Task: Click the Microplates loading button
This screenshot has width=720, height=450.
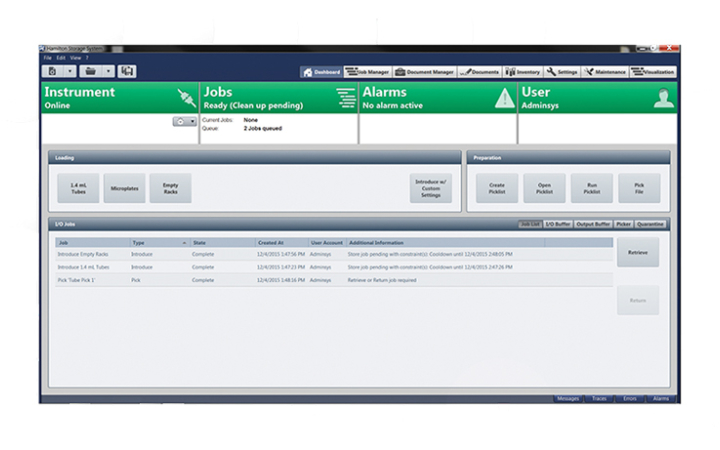Action: coord(124,188)
